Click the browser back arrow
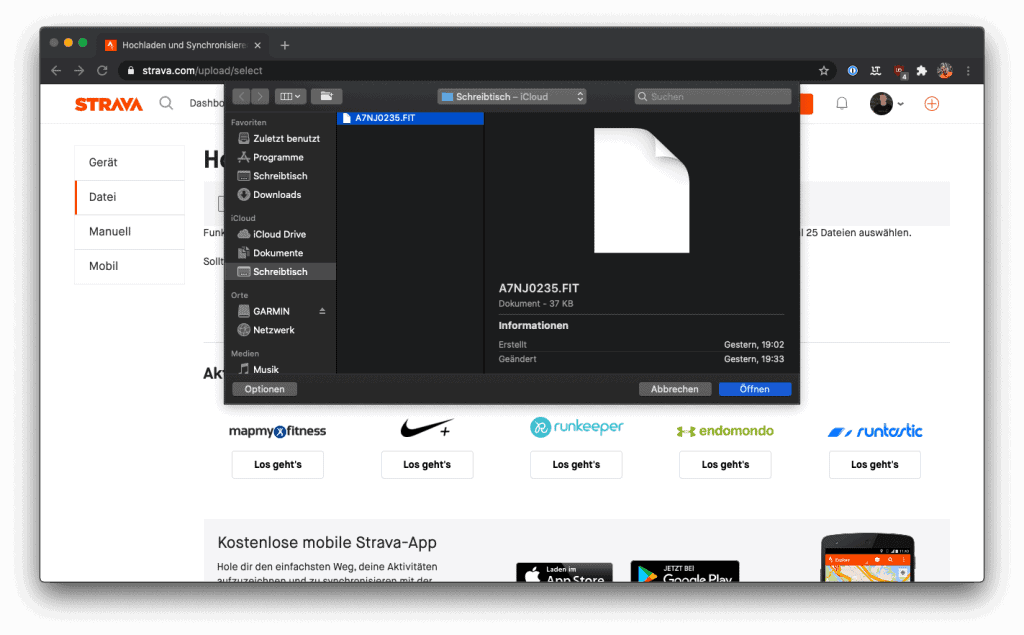This screenshot has width=1024, height=635. pos(56,71)
